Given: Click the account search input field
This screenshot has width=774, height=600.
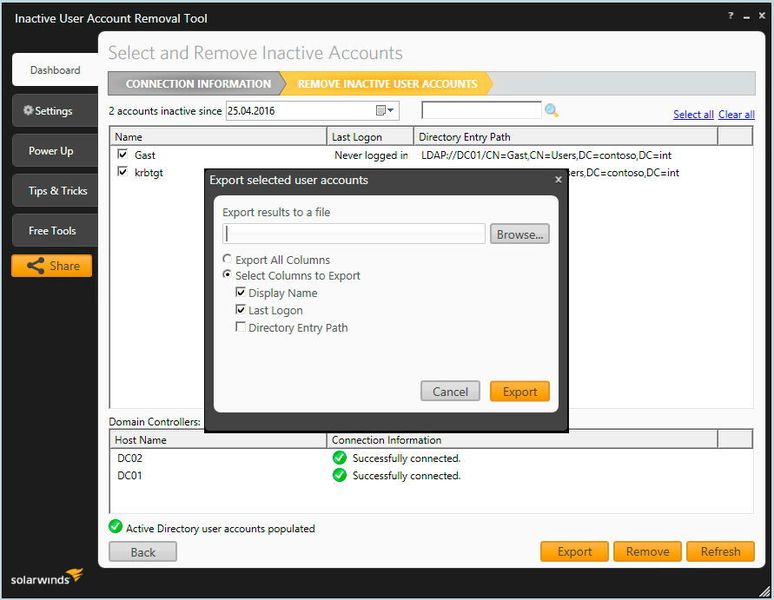Looking at the screenshot, I should click(482, 110).
